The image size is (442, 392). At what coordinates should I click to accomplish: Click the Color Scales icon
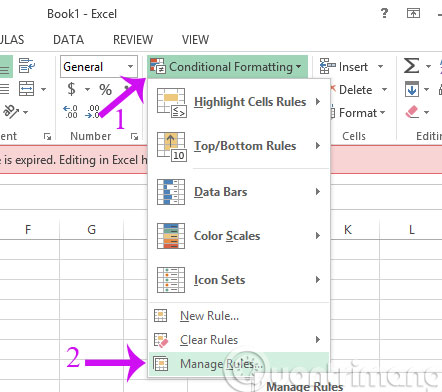coord(171,236)
